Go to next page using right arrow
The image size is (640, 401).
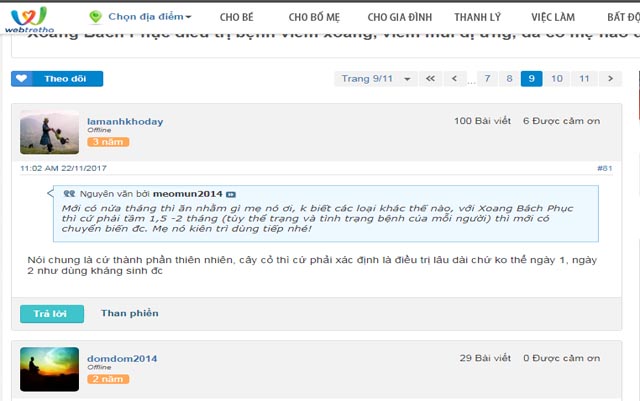coord(610,78)
